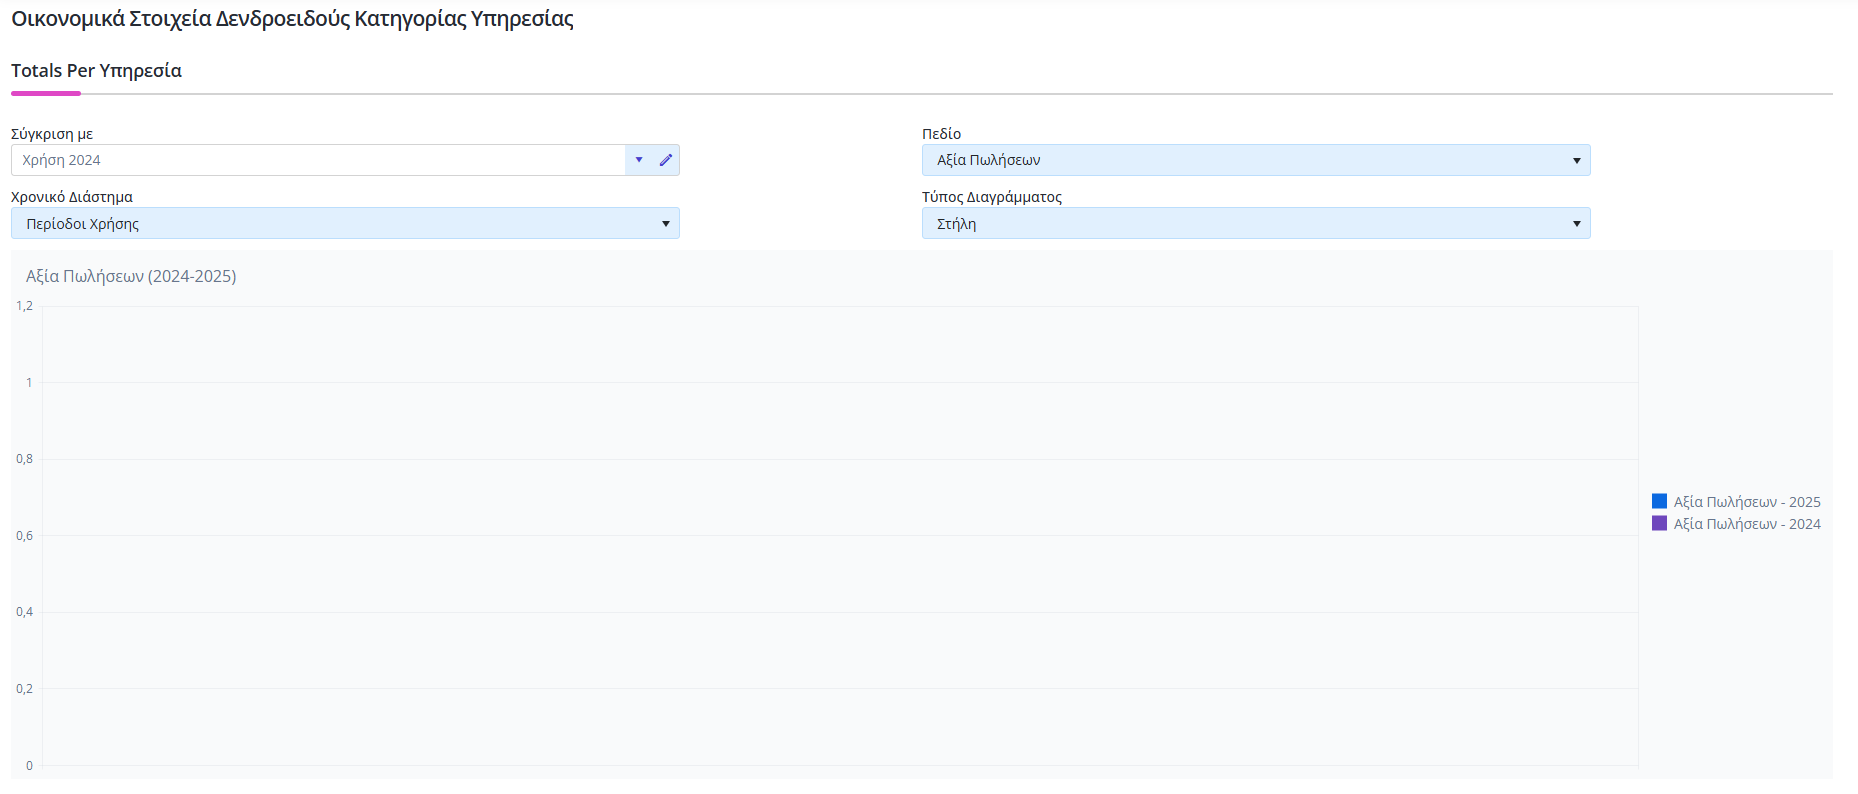1858x794 pixels.
Task: Click the Πεδίο field label
Action: (x=941, y=134)
